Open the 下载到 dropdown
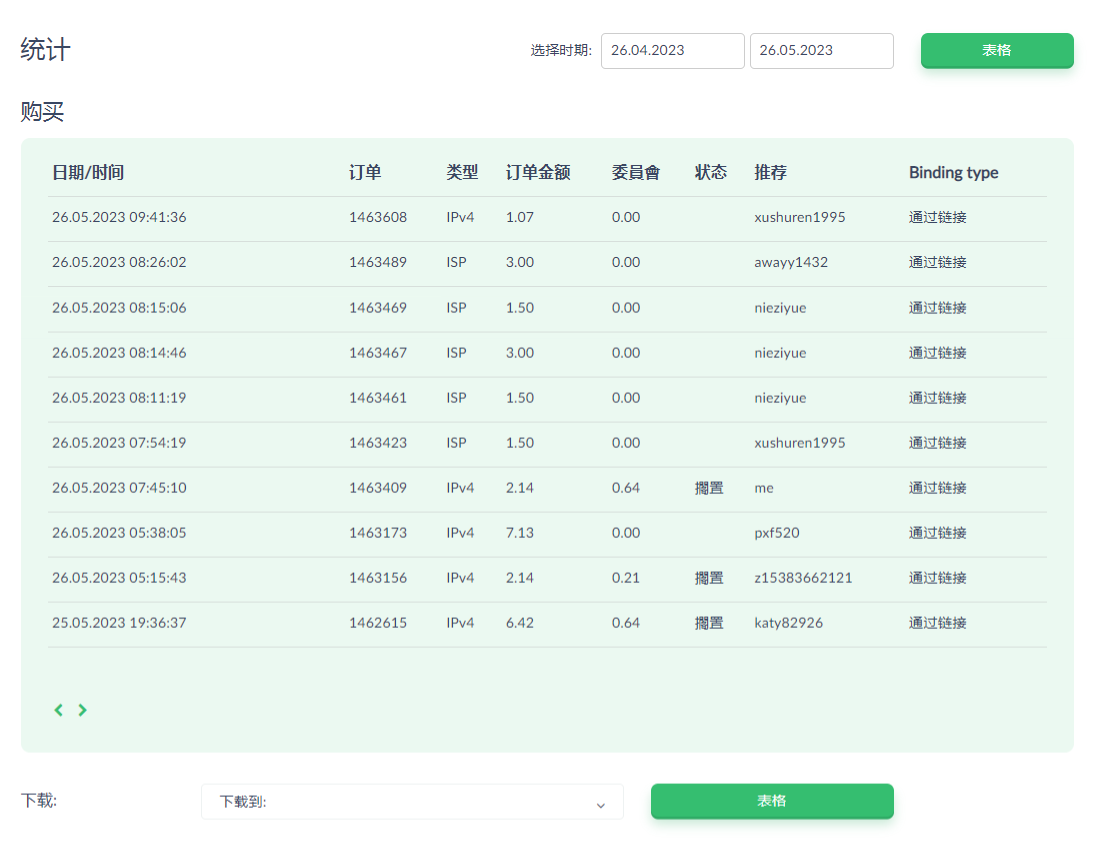This screenshot has height=845, width=1109. click(412, 802)
